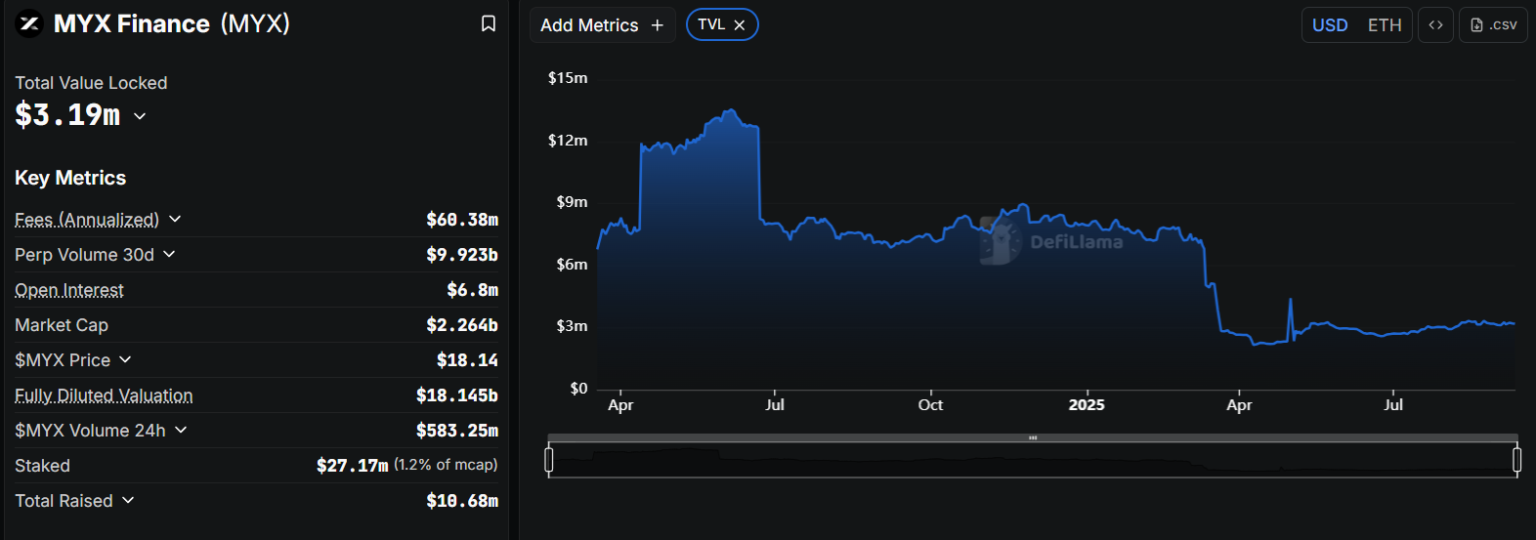Click the left handle of time range slider
The height and width of the screenshot is (540, 1536).
(x=549, y=459)
